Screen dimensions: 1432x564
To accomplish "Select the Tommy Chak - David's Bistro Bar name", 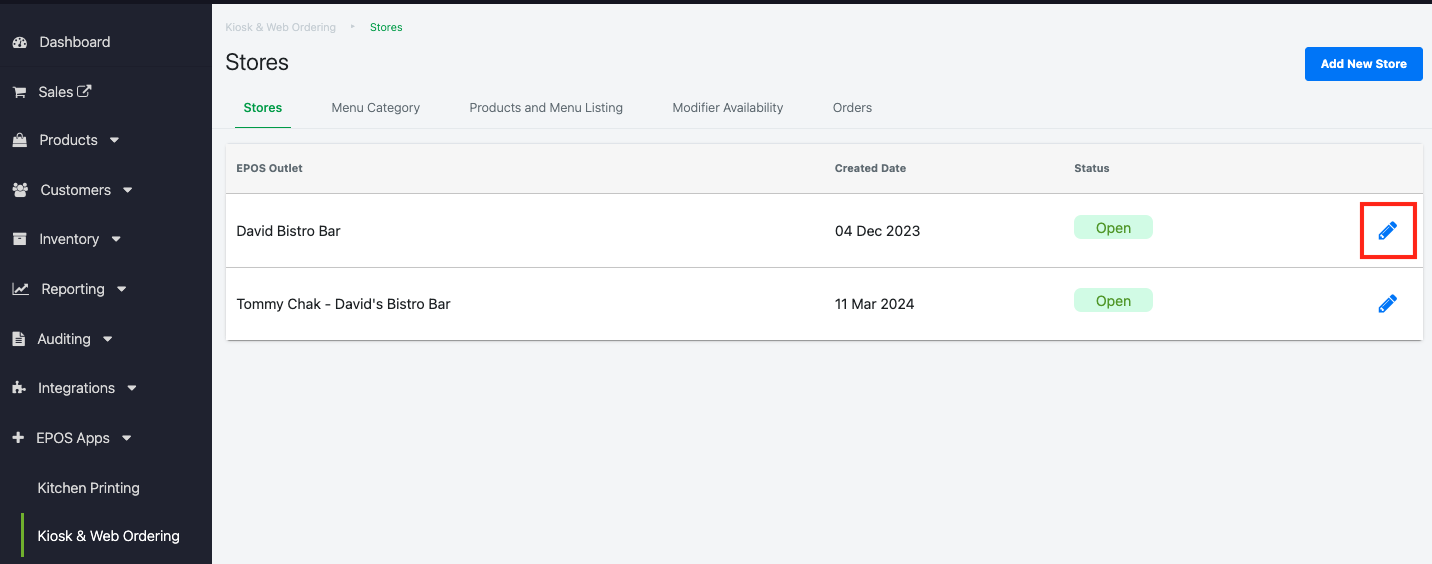I will pyautogui.click(x=343, y=304).
